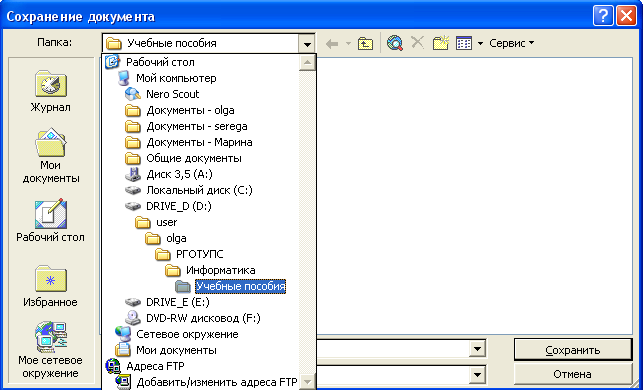644x390 pixels.
Task: Open the Журнал (History) places bar icon
Action: click(50, 92)
